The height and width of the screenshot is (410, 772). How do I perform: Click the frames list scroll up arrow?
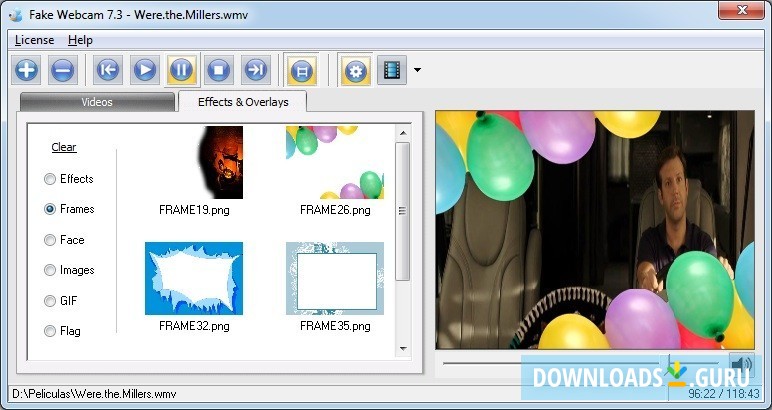(403, 133)
